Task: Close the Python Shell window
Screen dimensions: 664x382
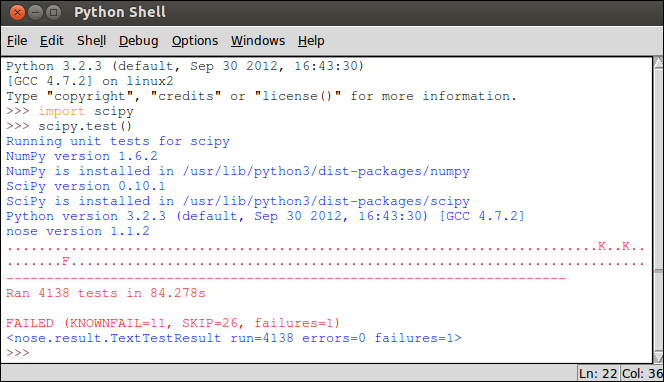Action: (17, 12)
